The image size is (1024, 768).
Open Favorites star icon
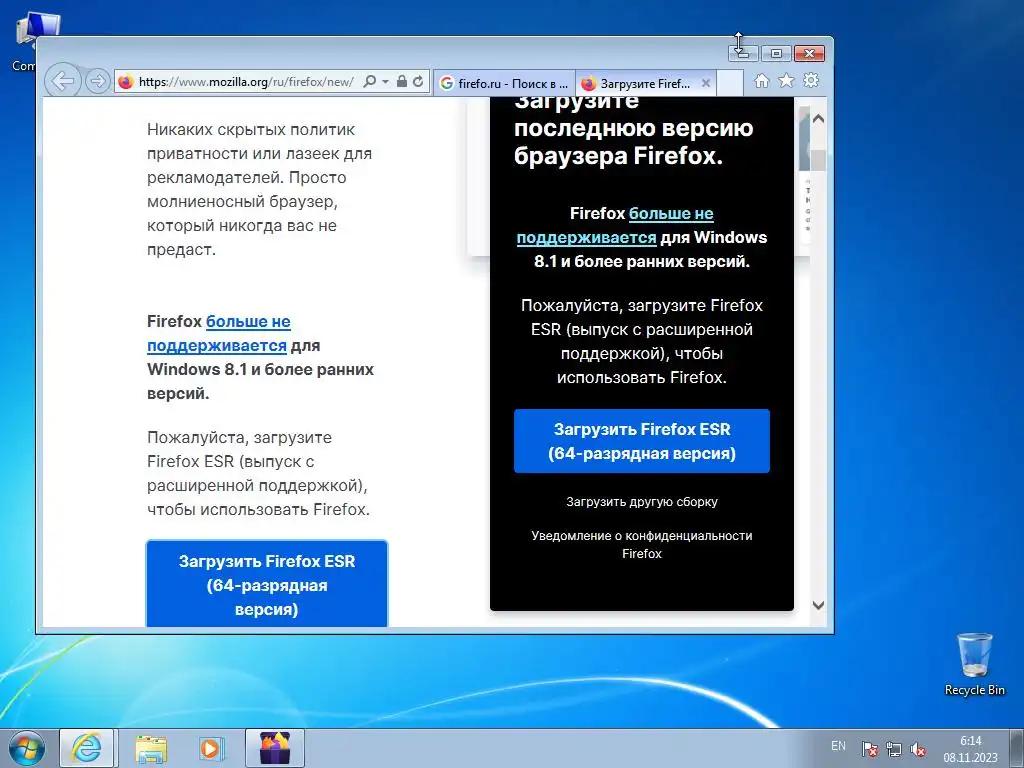click(x=786, y=80)
